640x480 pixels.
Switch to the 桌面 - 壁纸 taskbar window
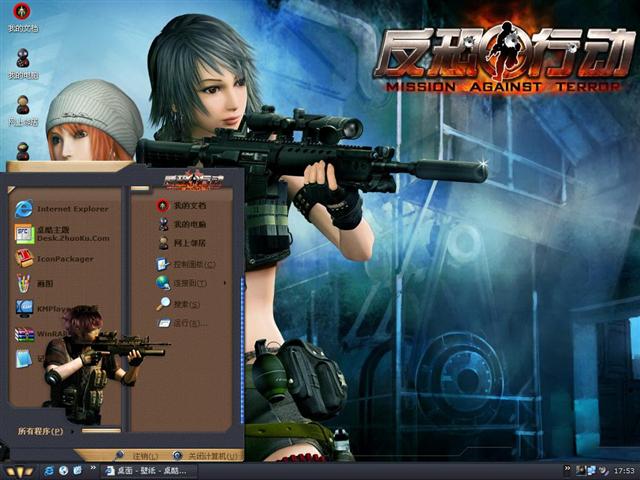coord(149,471)
